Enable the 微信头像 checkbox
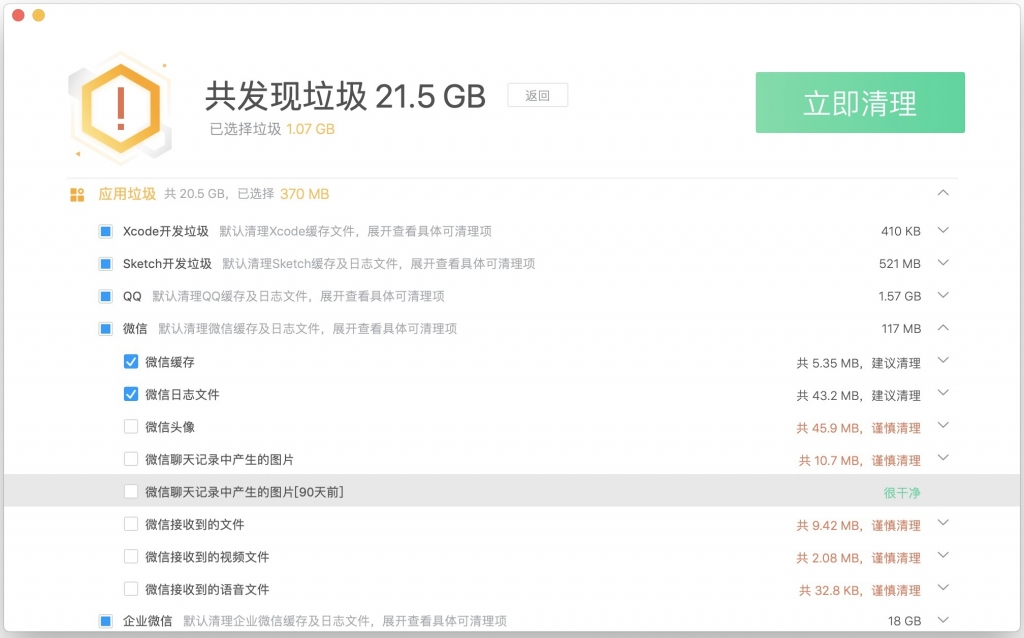 point(130,426)
